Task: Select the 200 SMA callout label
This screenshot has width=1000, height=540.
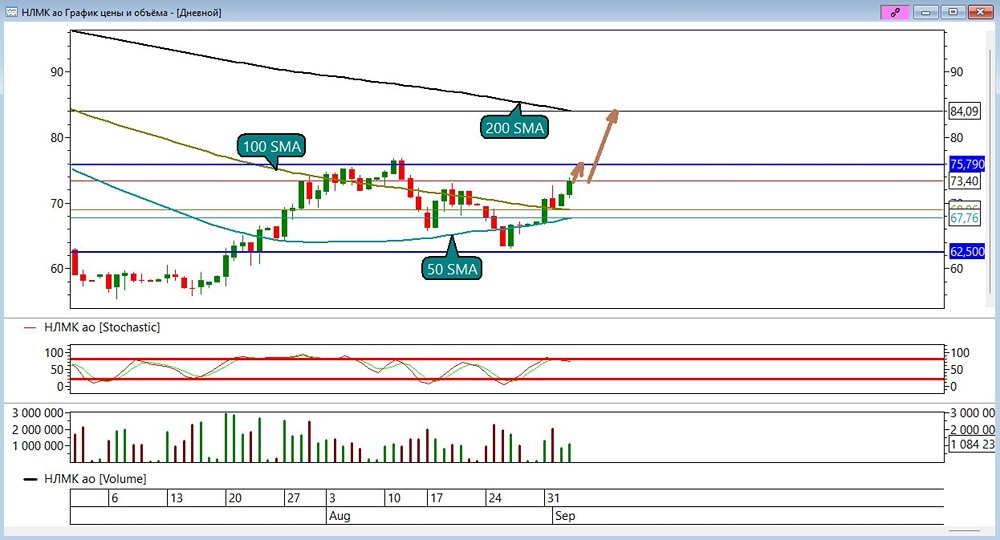Action: (515, 128)
